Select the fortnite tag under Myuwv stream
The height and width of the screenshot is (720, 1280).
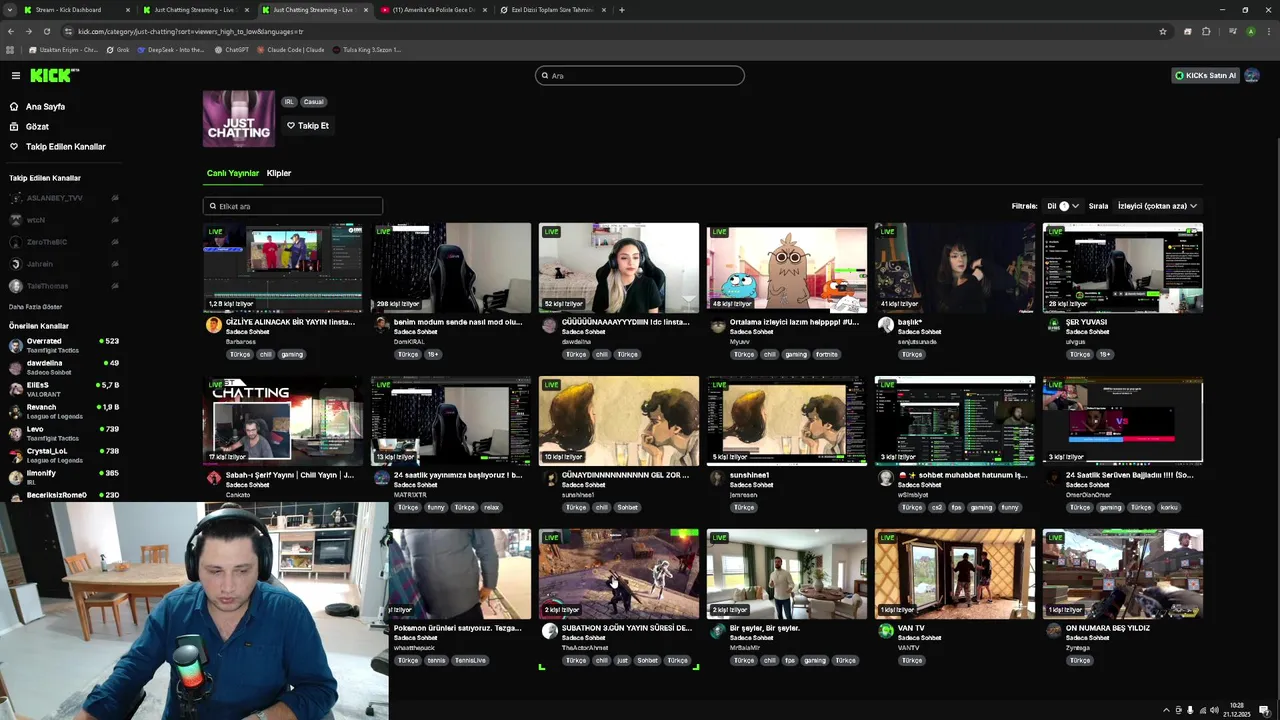[826, 354]
